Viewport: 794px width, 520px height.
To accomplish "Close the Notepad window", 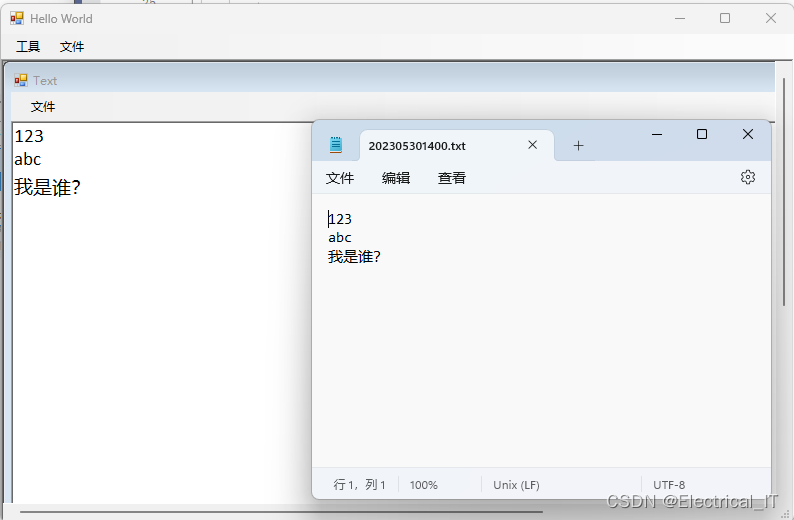I will 747,134.
